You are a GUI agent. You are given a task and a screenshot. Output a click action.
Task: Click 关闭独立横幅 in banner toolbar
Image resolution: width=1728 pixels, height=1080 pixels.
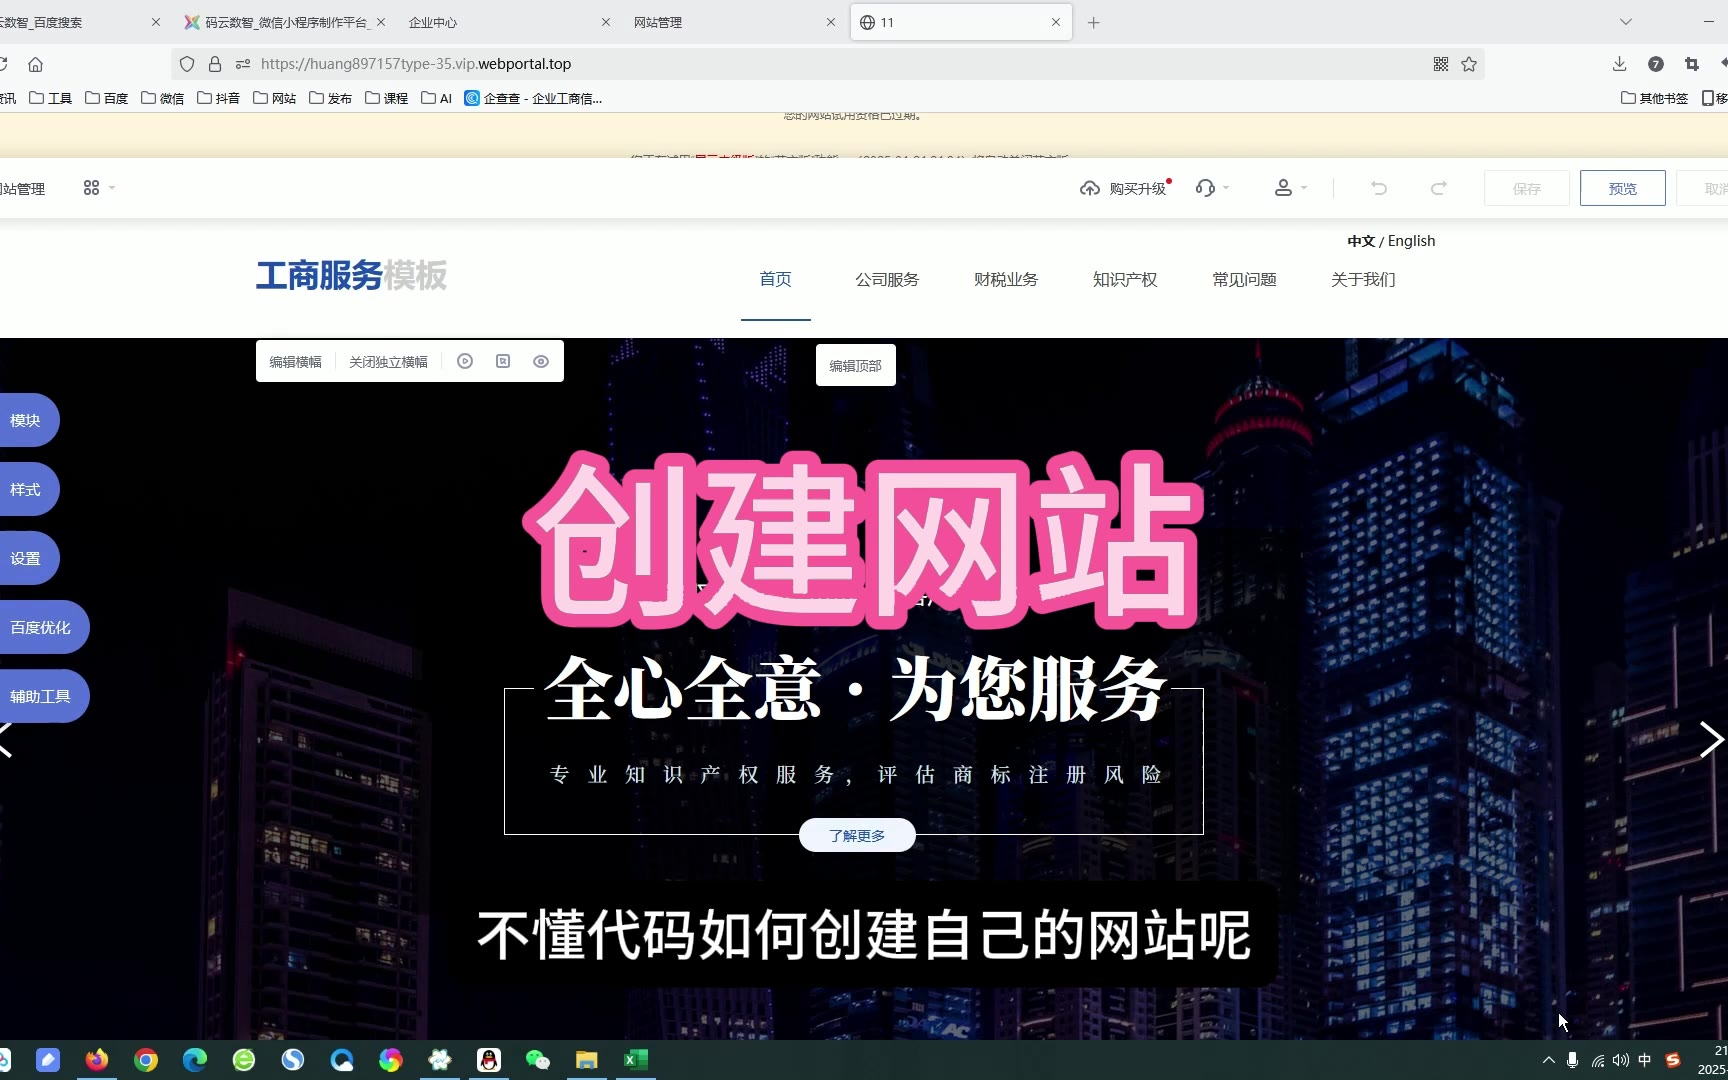coord(388,362)
